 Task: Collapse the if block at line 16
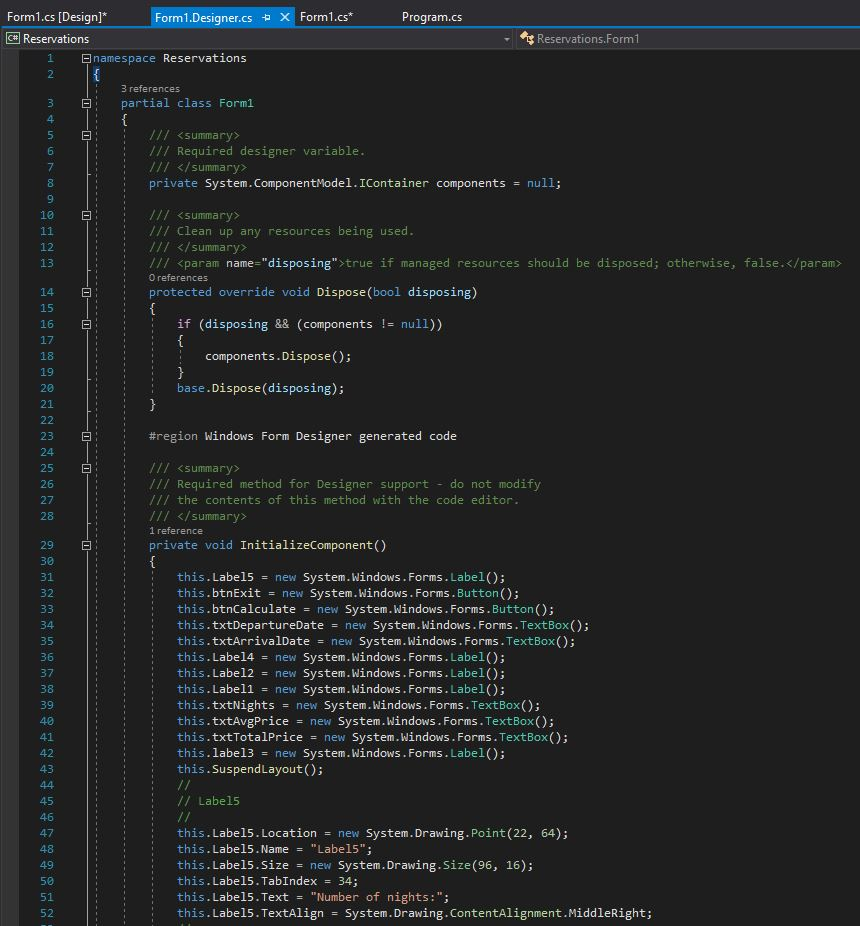pos(86,324)
